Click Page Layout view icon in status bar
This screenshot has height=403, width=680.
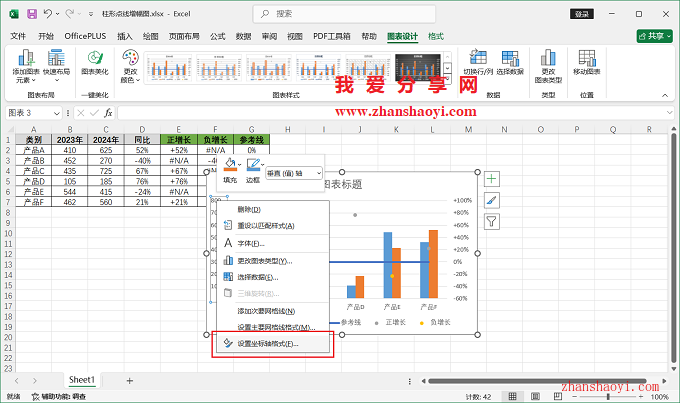click(535, 396)
